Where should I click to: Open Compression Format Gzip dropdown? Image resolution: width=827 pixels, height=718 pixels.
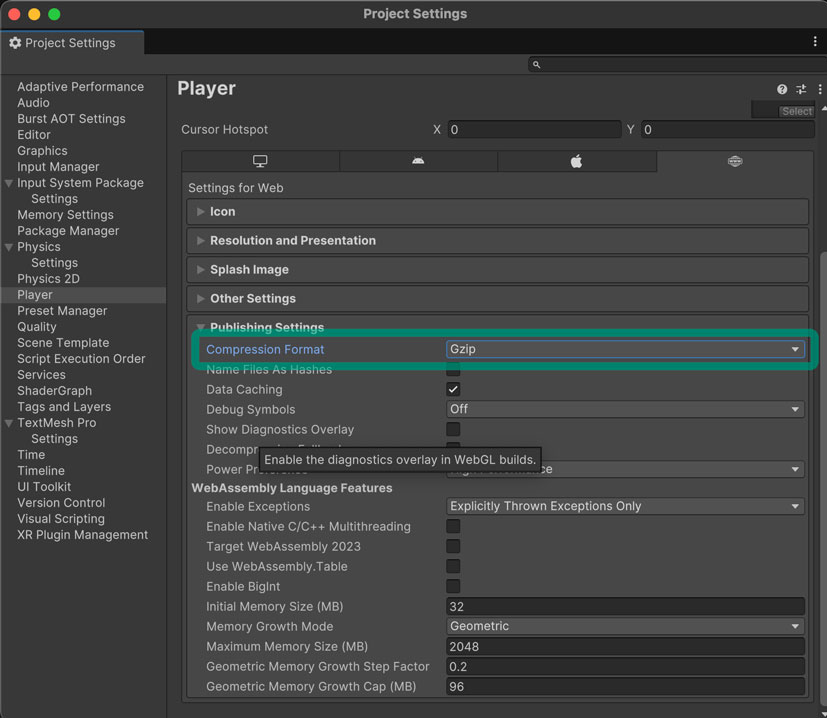pos(625,349)
